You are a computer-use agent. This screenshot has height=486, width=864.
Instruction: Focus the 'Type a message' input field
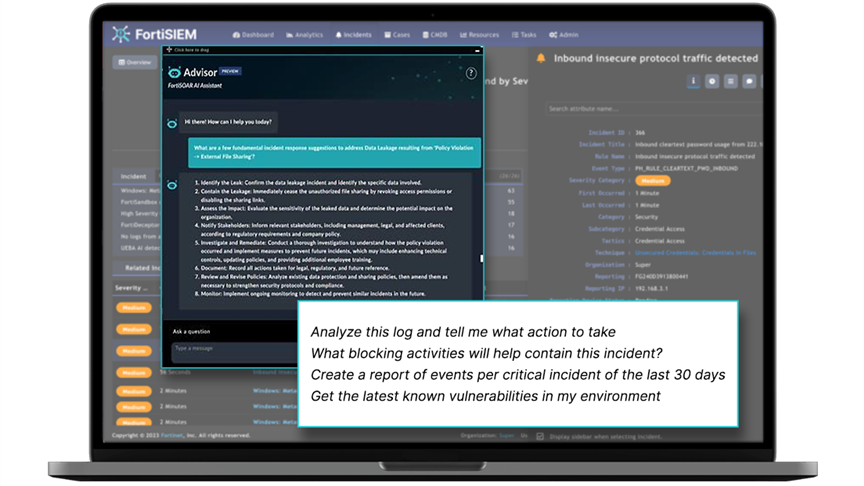235,352
